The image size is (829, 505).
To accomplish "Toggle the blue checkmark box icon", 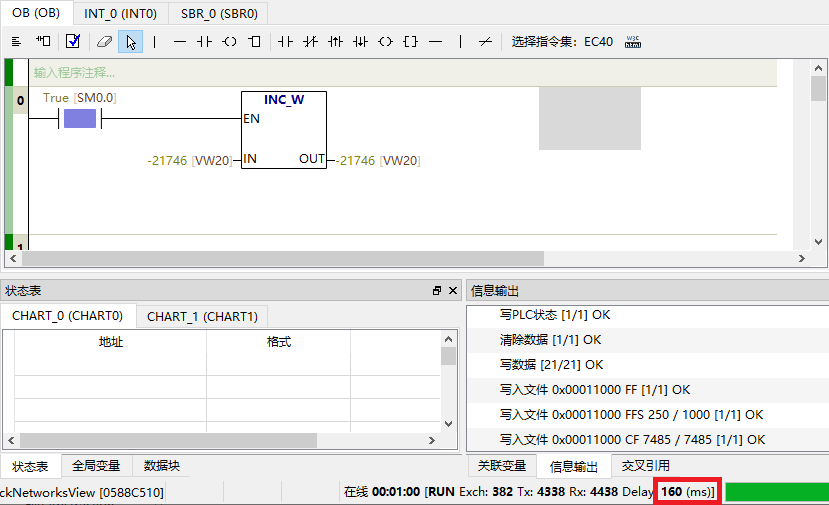I will tap(72, 42).
